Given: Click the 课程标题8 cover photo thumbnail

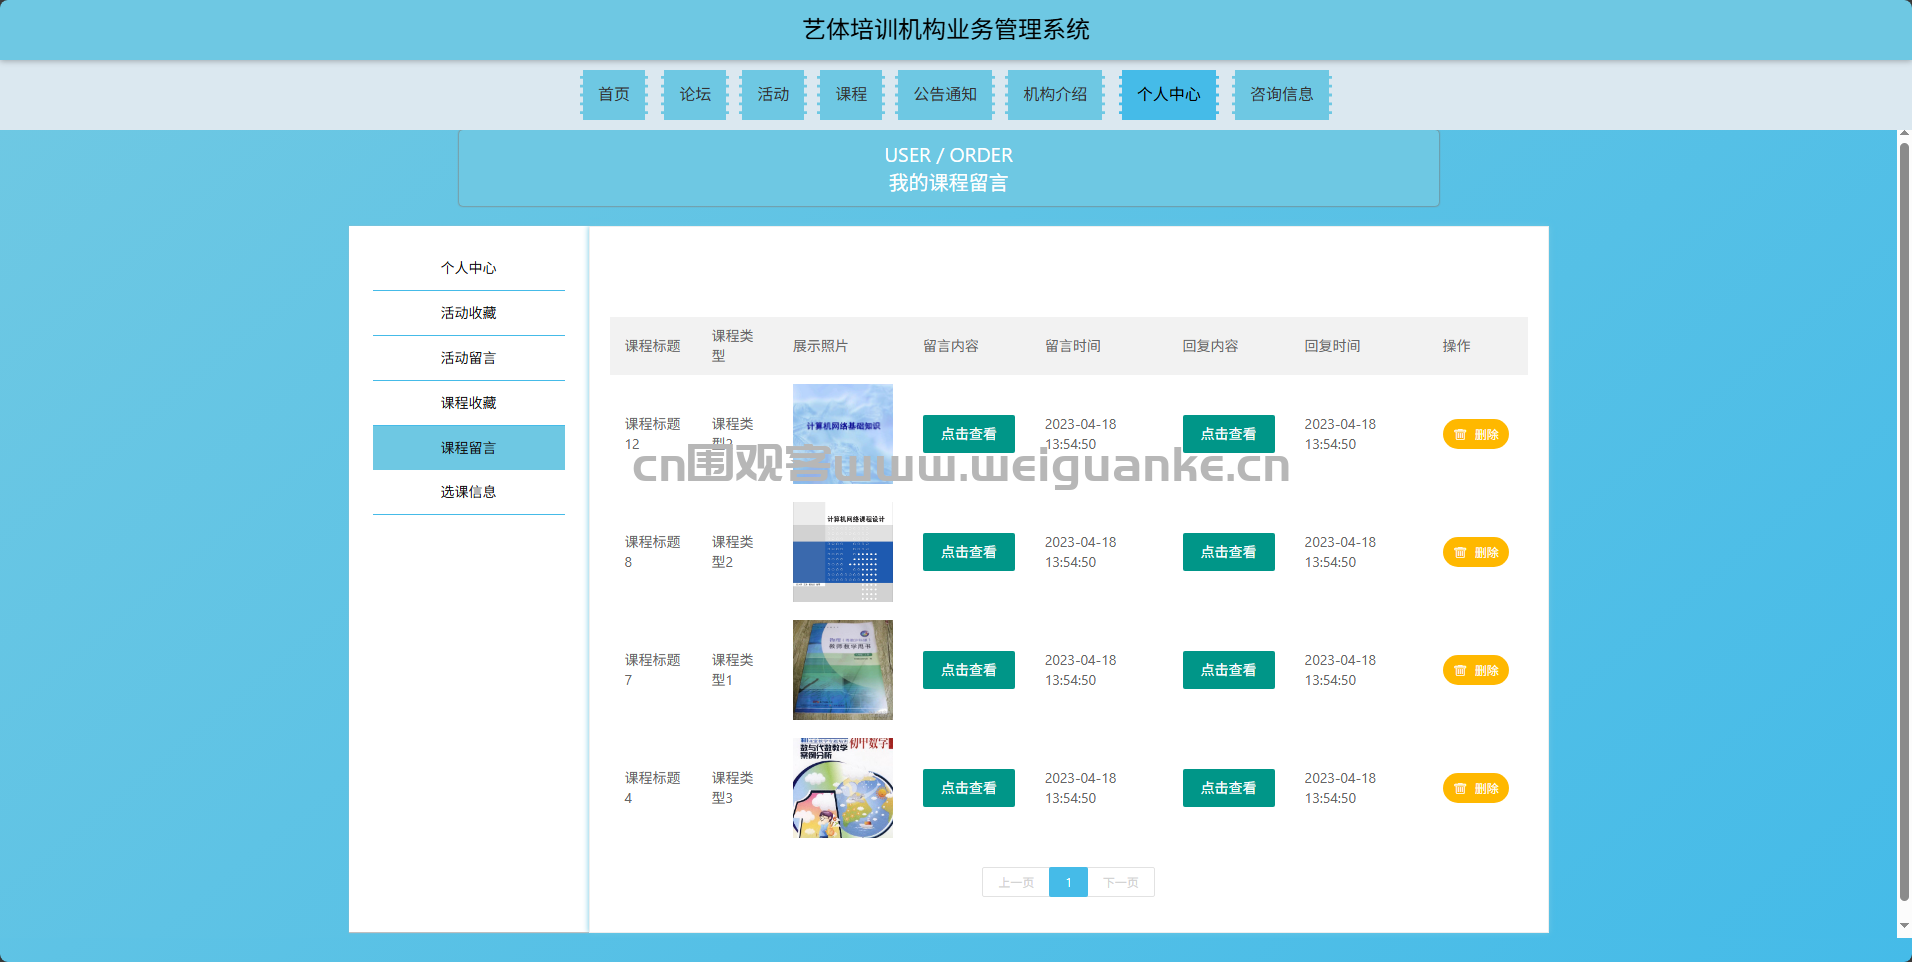Looking at the screenshot, I should [843, 552].
